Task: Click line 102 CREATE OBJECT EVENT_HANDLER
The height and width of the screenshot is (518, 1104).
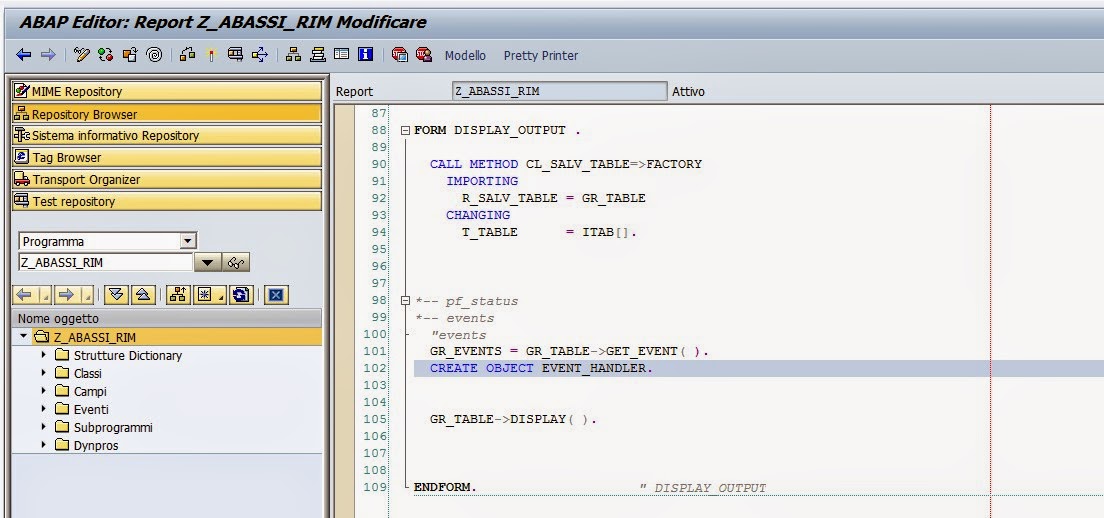Action: [x=541, y=368]
